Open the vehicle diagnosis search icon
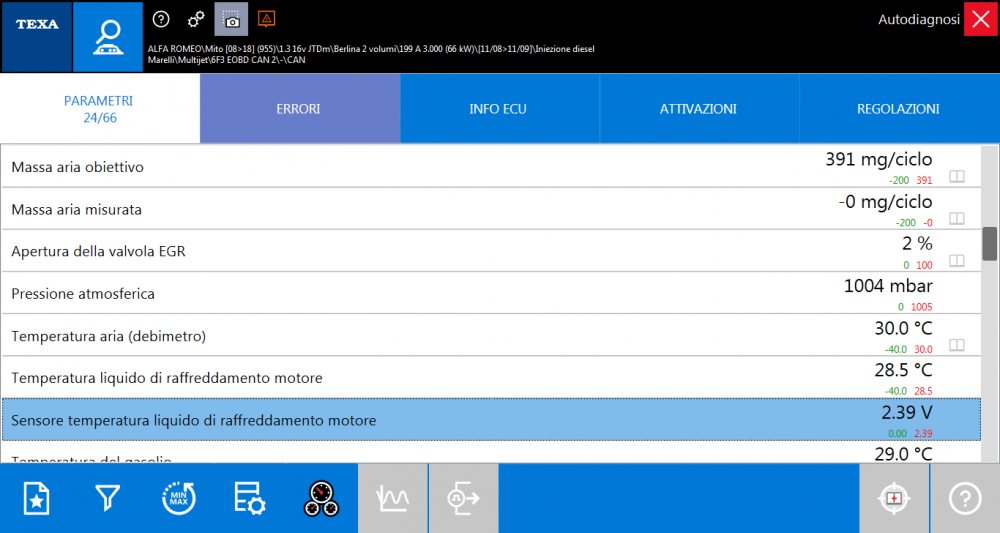This screenshot has height=533, width=1000. point(108,36)
